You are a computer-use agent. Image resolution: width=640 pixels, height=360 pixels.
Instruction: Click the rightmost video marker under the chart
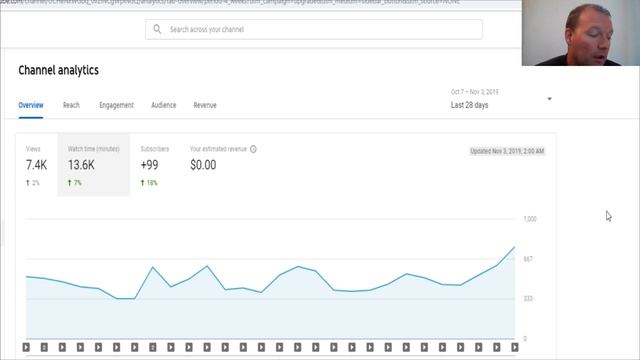click(x=515, y=347)
